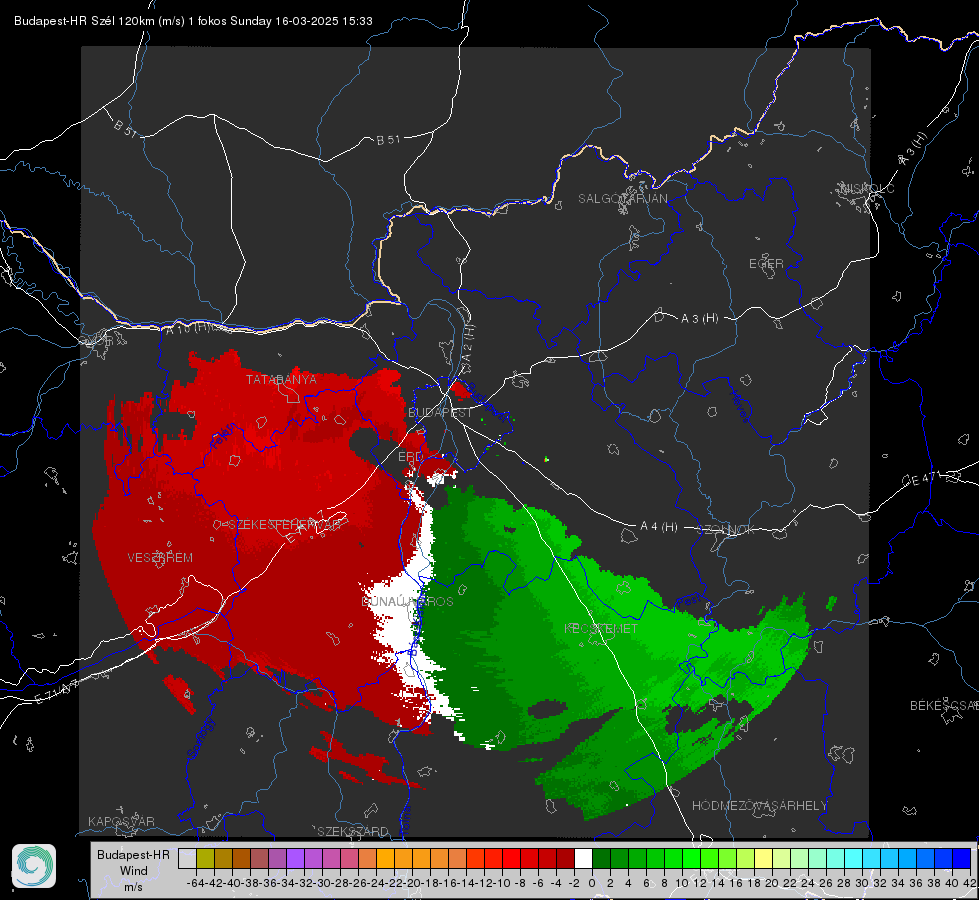The height and width of the screenshot is (900, 979).
Task: Pick the yellow swatch between 18 and 20
Action: 763,858
